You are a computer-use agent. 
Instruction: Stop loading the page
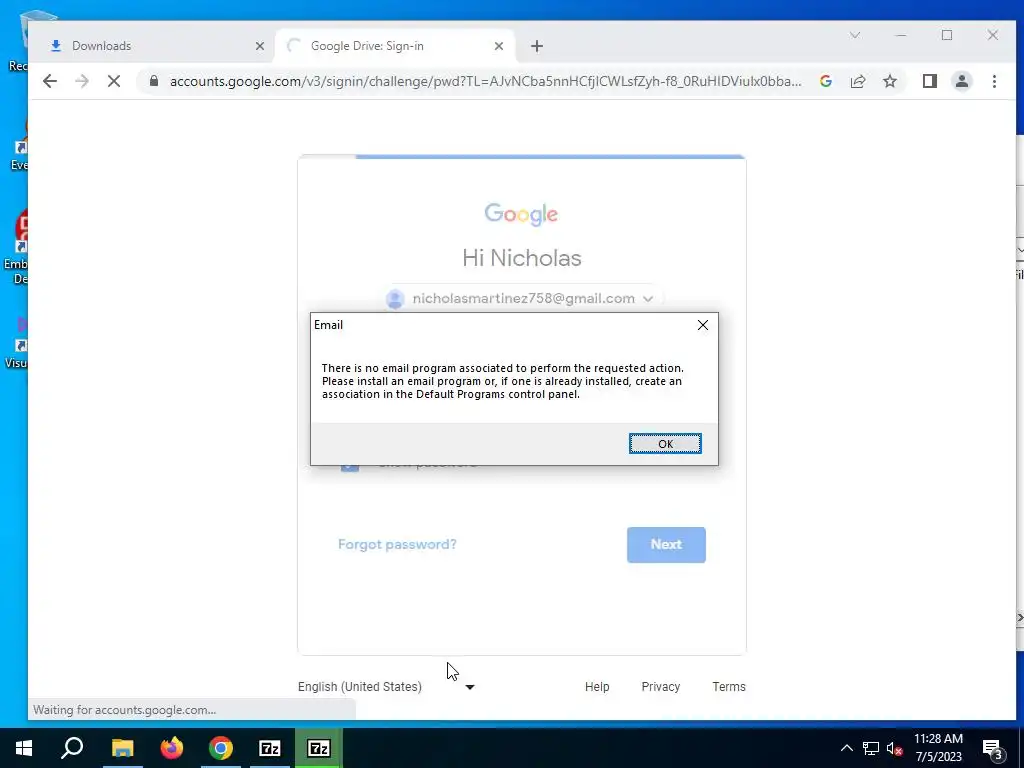point(114,81)
